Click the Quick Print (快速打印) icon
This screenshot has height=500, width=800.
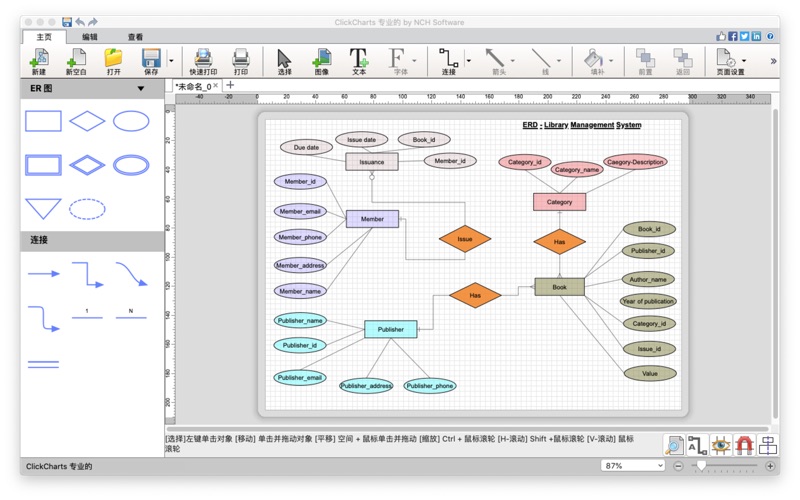[203, 61]
